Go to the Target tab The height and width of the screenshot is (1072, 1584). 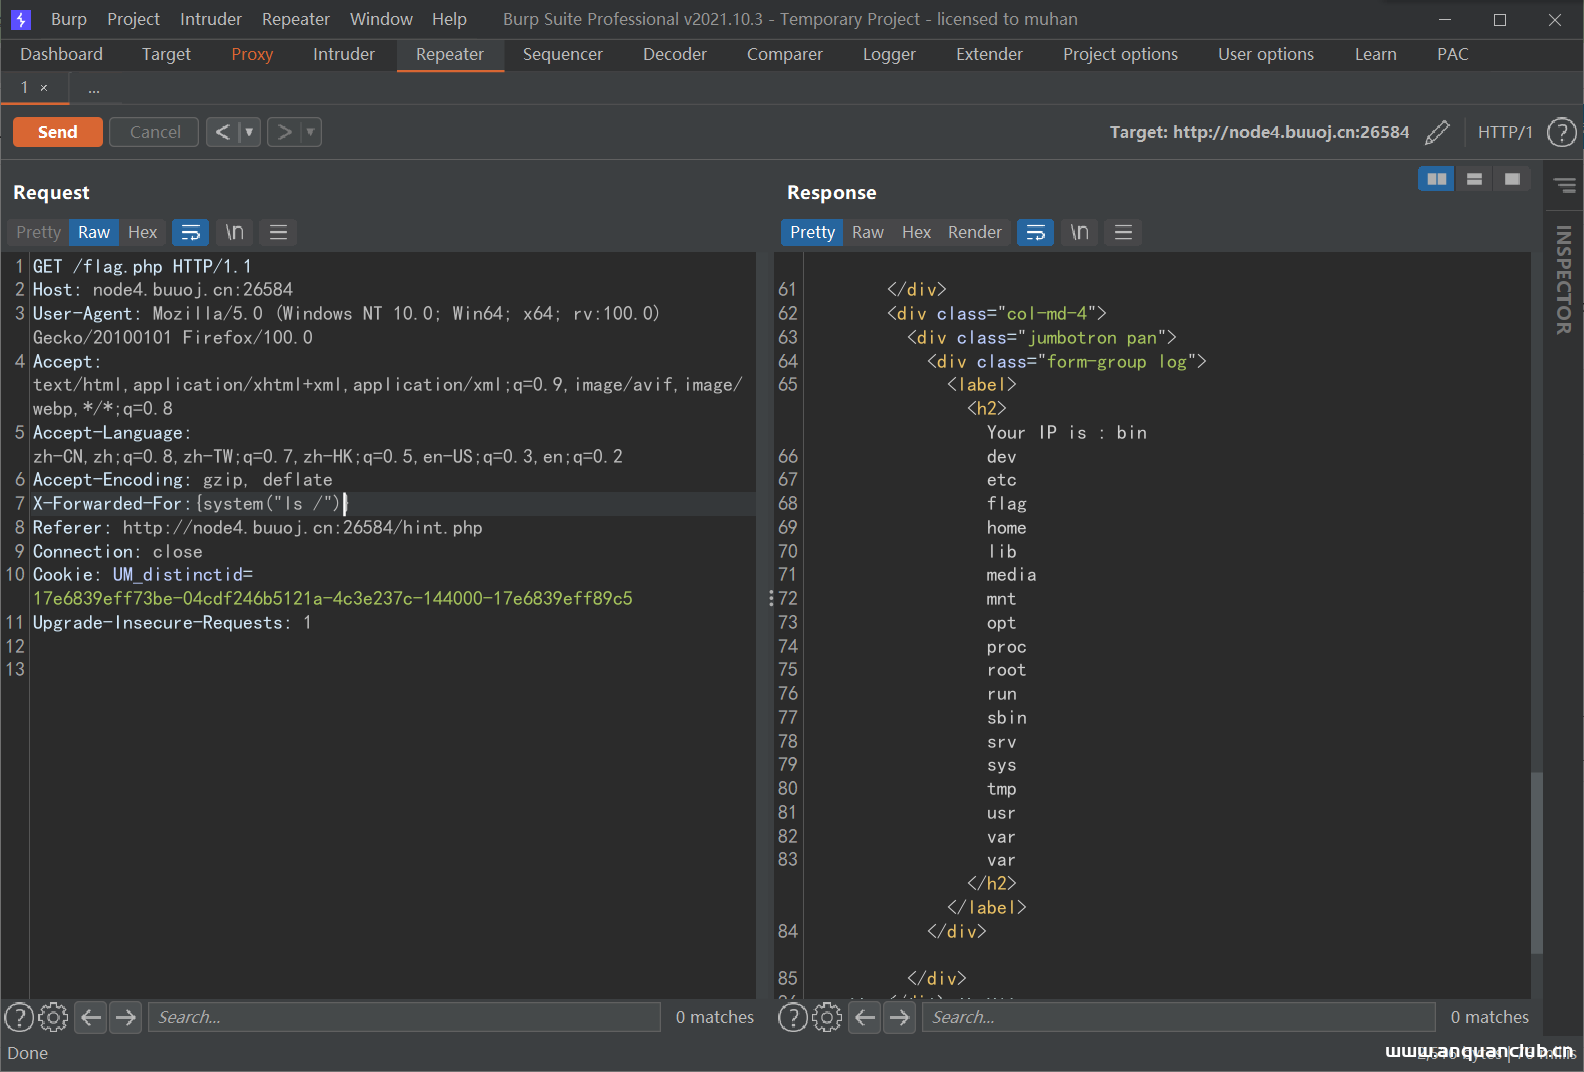[166, 54]
